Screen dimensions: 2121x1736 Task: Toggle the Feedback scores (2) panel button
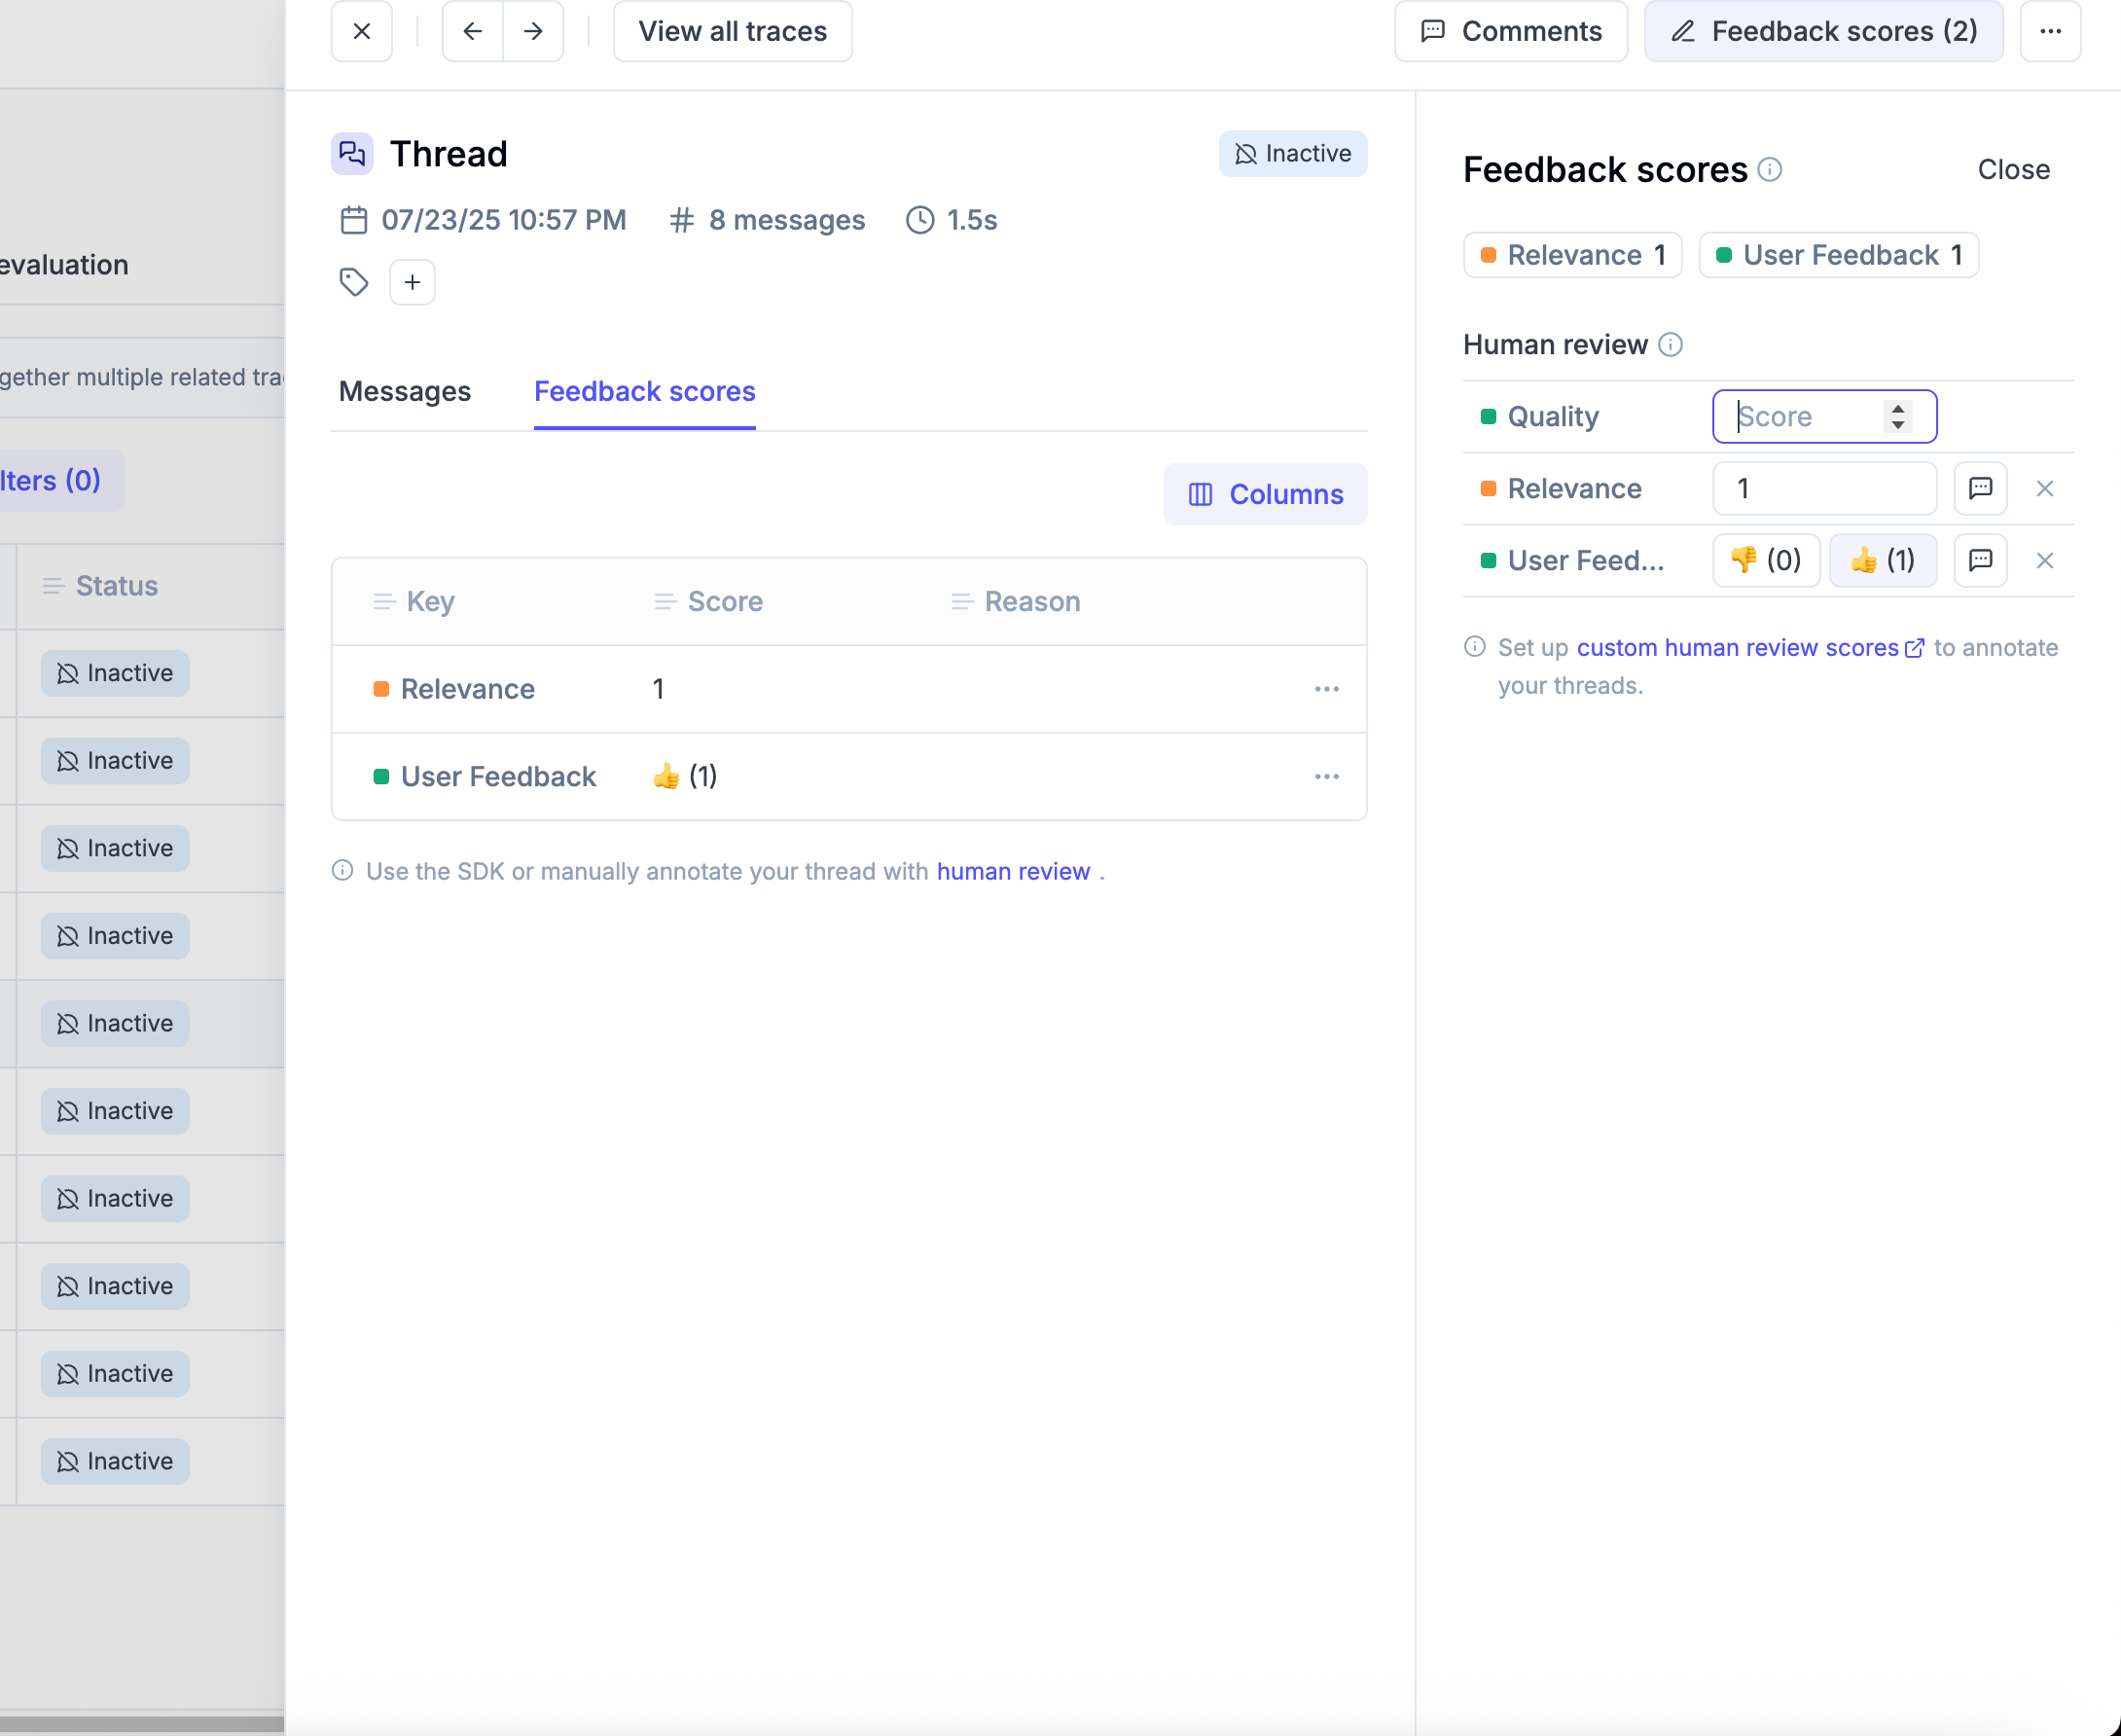[1823, 31]
